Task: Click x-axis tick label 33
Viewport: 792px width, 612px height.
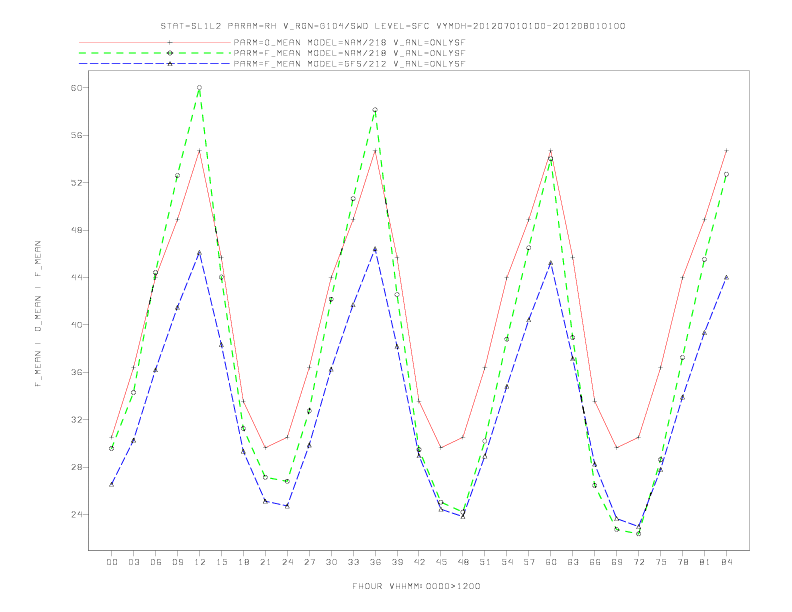Action: coord(353,562)
